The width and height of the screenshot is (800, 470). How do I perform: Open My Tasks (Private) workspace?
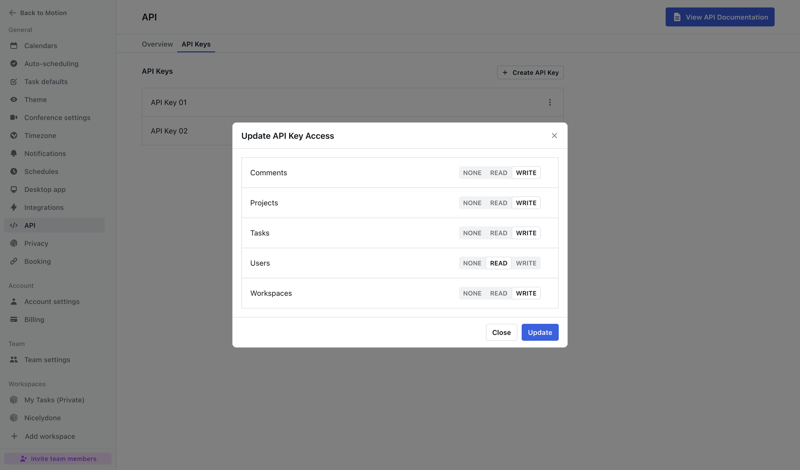click(x=55, y=400)
